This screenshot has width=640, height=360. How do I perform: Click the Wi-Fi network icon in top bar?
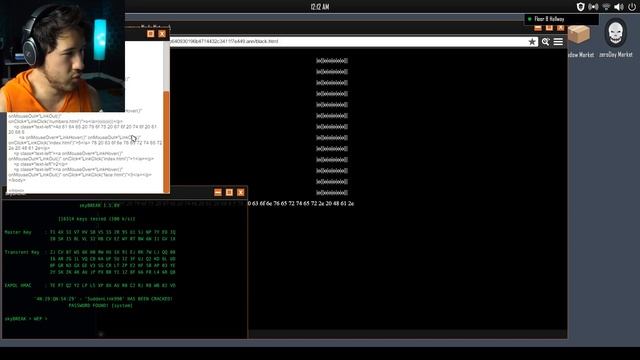(606, 7)
